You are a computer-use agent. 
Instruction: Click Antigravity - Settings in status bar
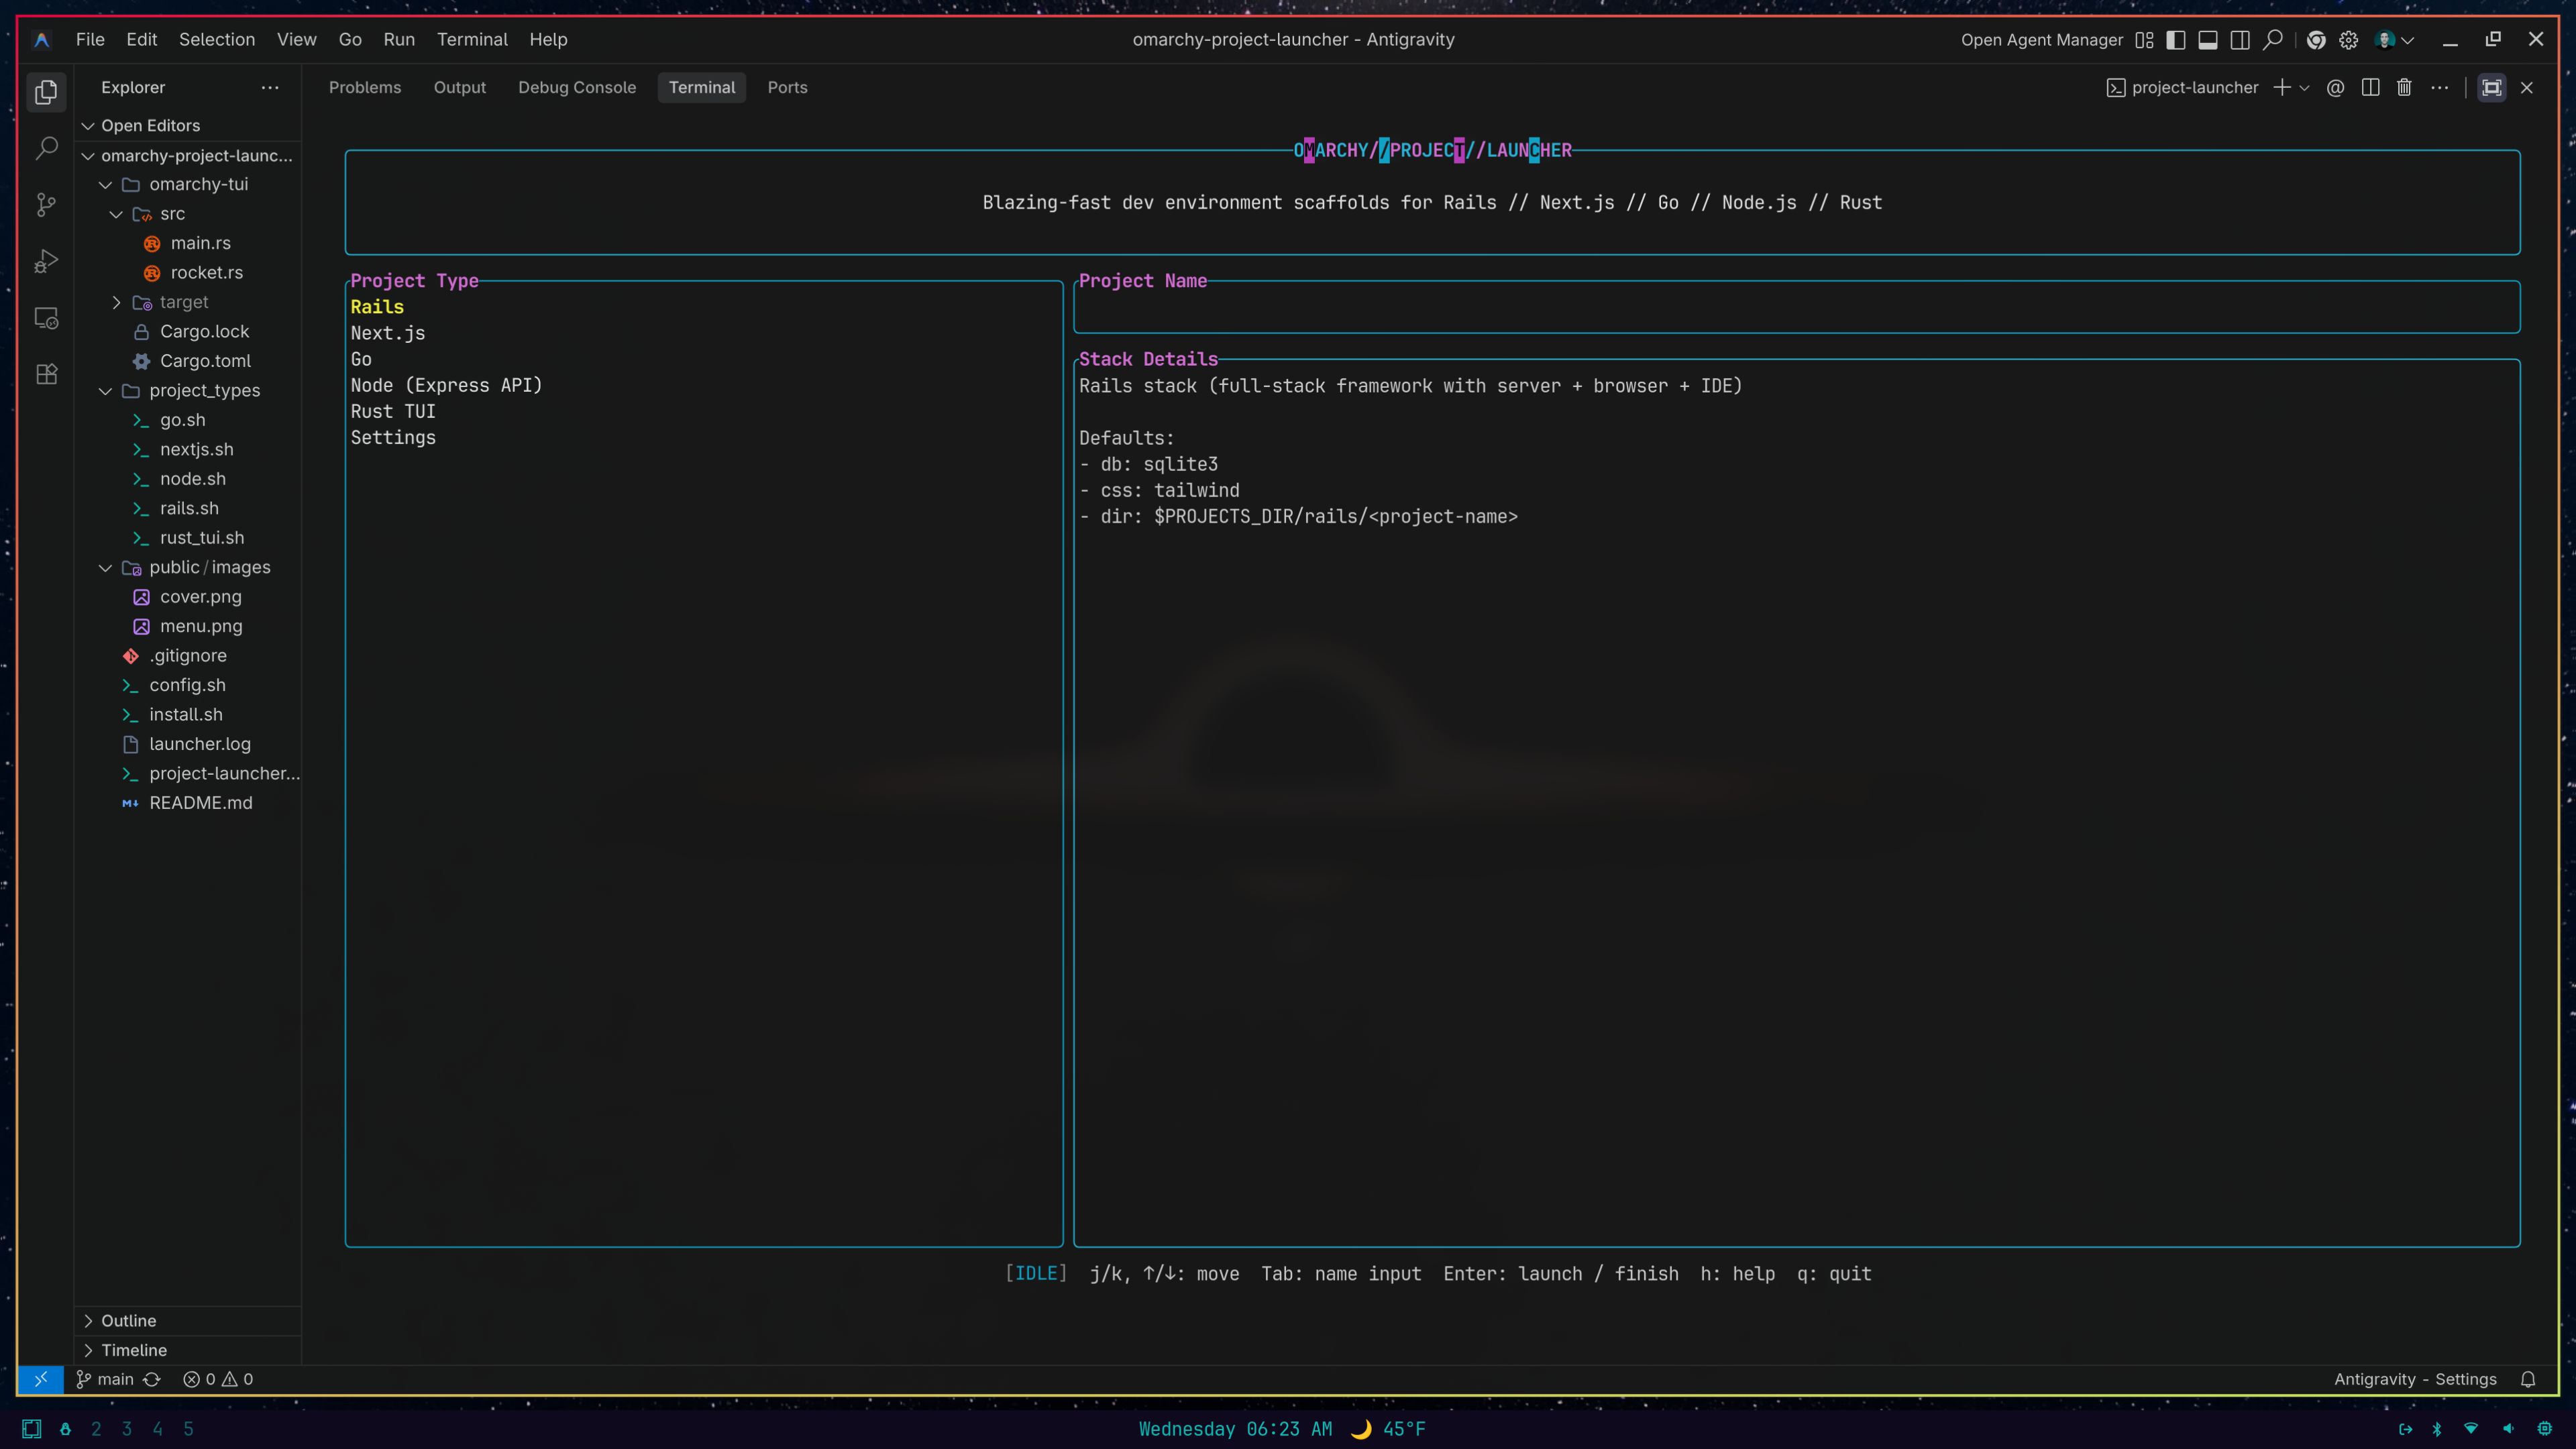[x=2415, y=1379]
